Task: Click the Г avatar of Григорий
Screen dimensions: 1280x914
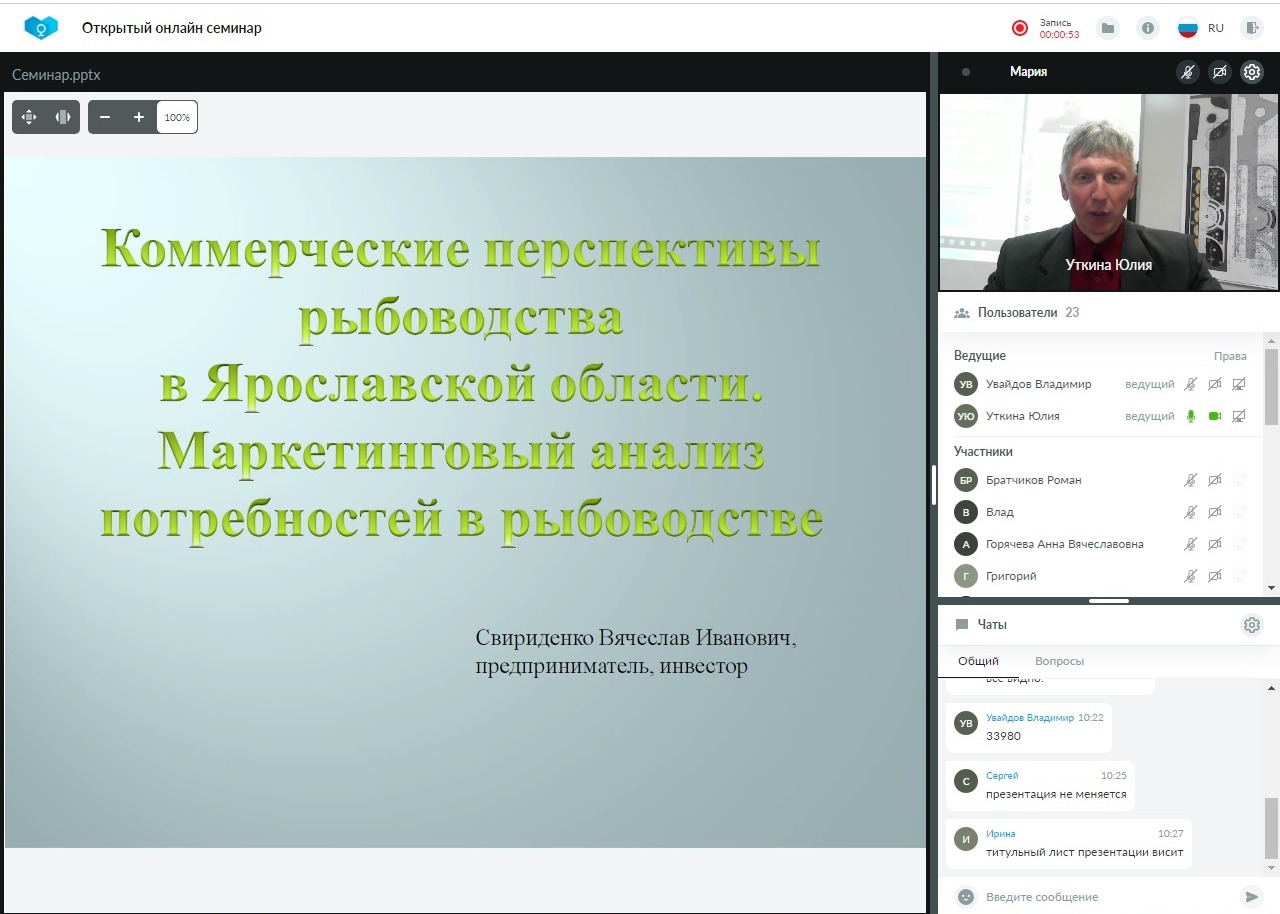Action: [x=966, y=576]
